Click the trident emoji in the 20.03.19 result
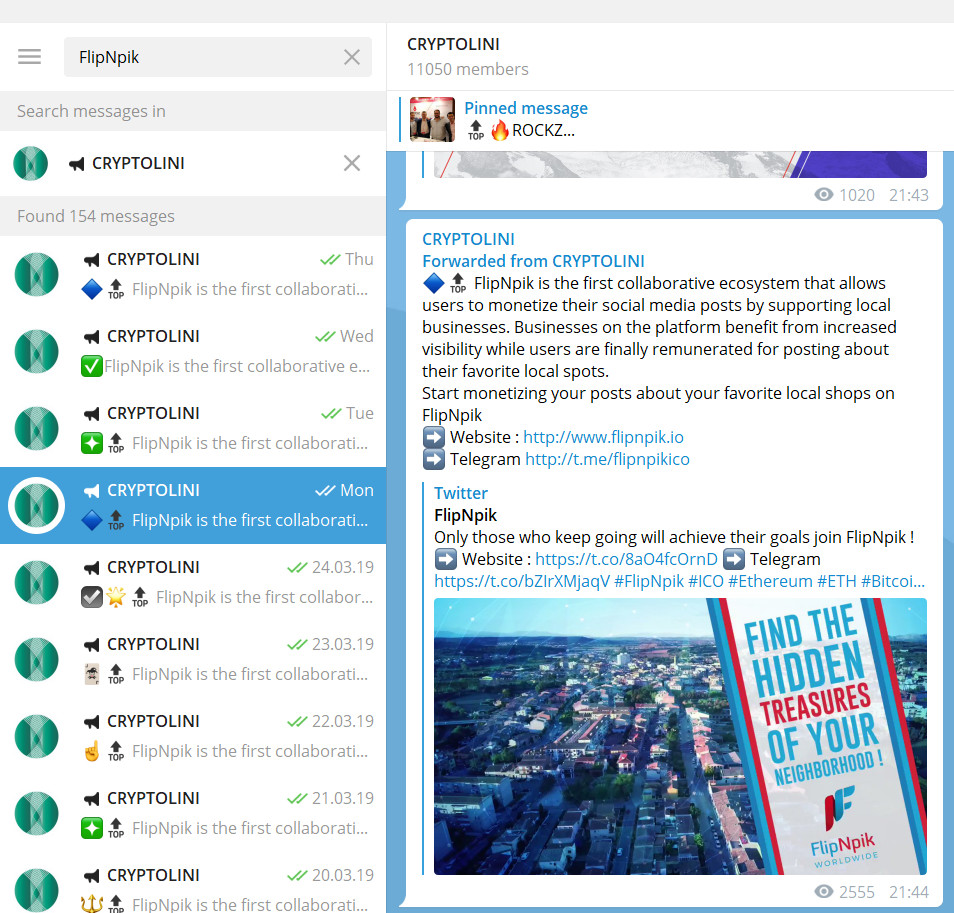This screenshot has width=954, height=913. 92,904
